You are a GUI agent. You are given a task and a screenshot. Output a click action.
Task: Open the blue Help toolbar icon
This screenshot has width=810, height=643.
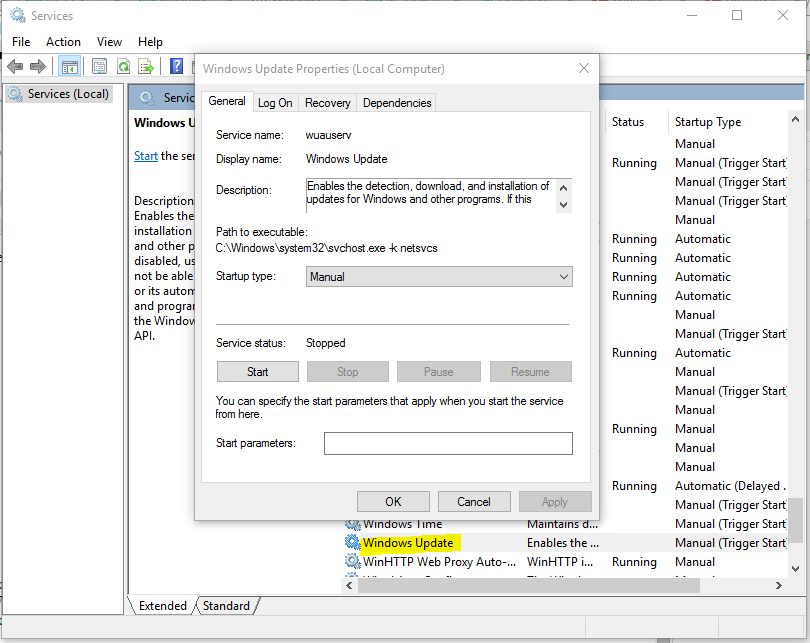(177, 66)
